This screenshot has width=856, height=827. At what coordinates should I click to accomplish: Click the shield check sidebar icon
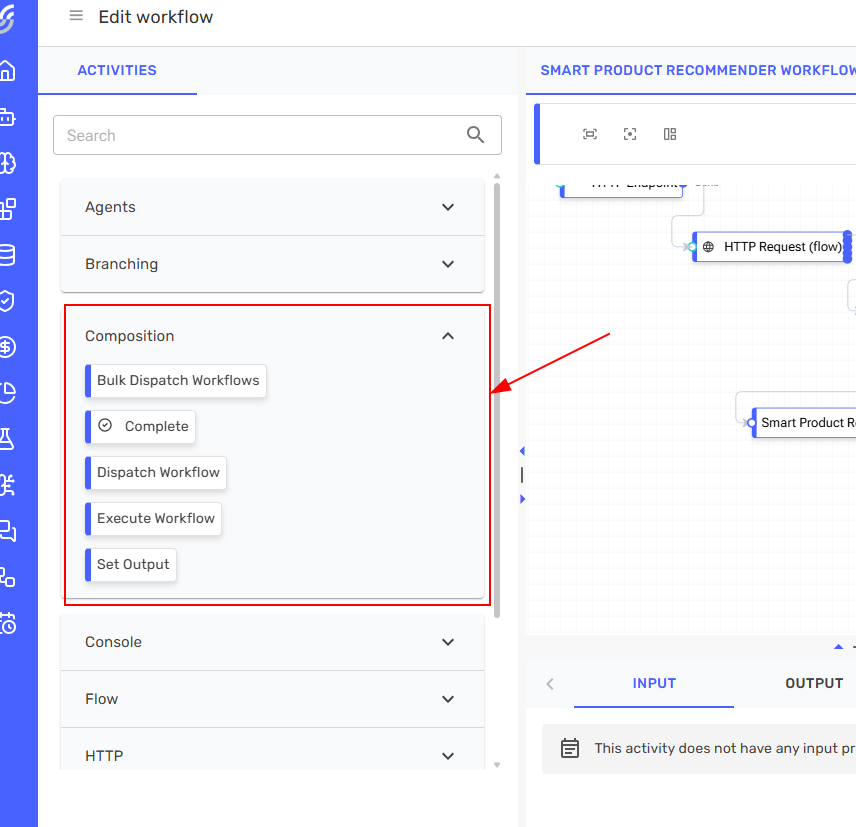click(7, 301)
